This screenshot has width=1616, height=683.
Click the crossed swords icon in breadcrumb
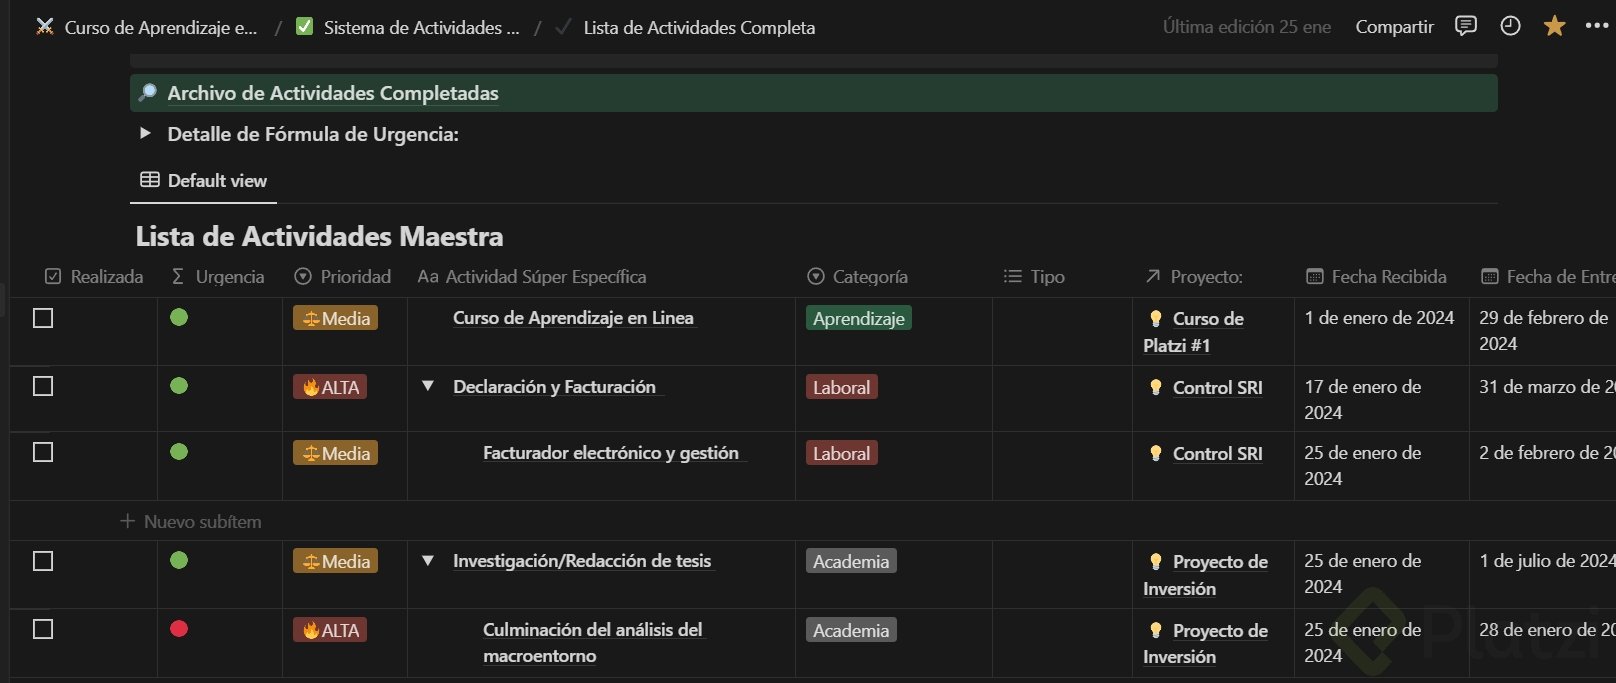[45, 27]
